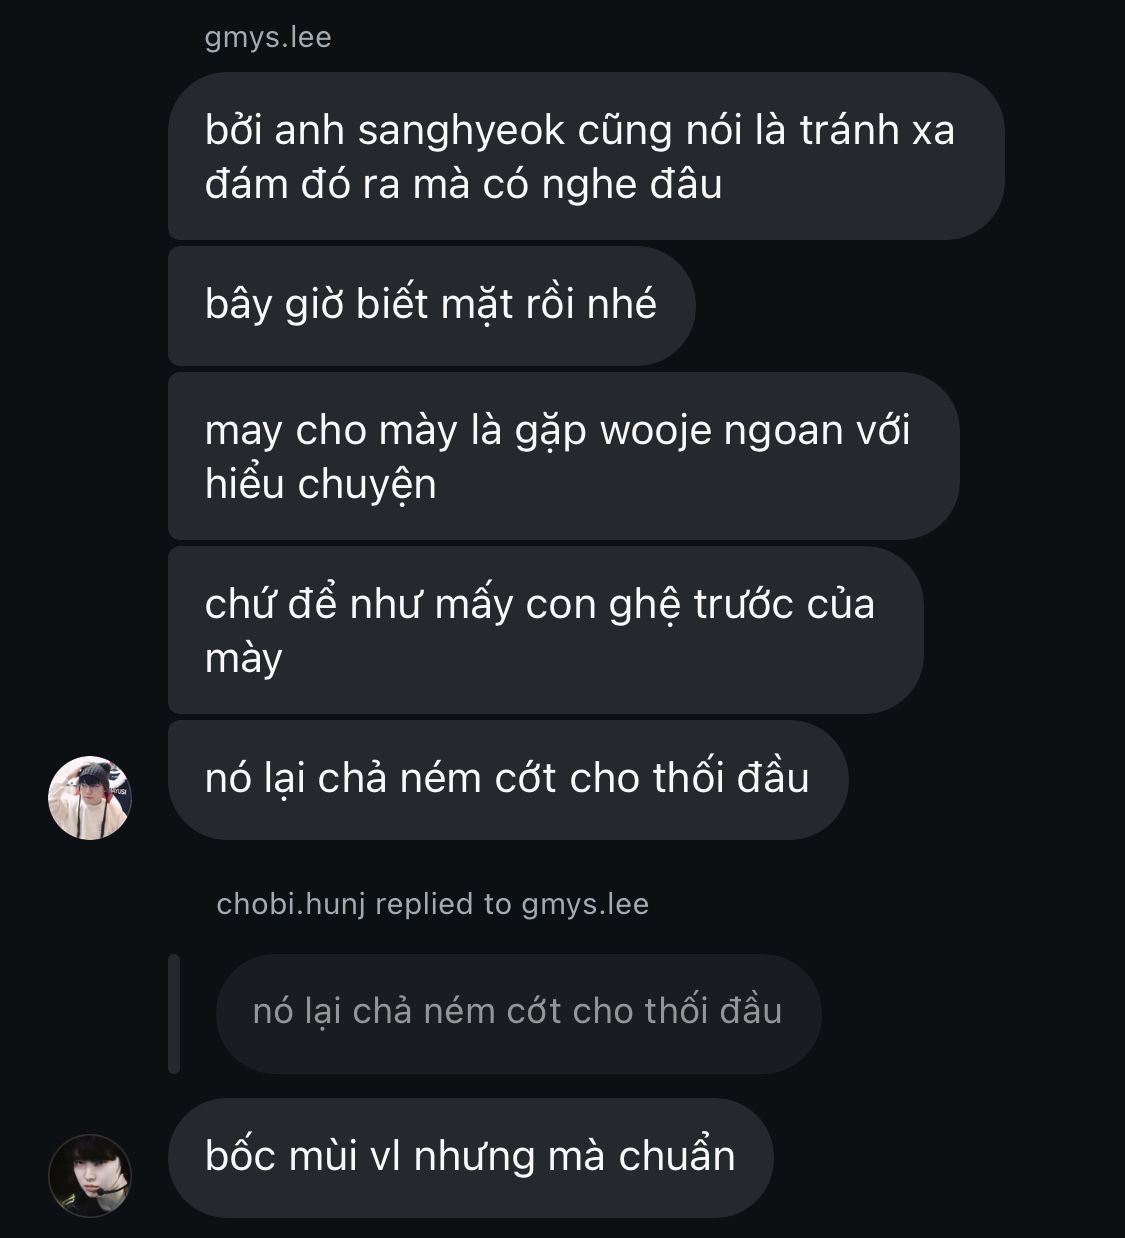The width and height of the screenshot is (1125, 1238).
Task: Select the 'bây giờ biết mặt rồi nhé' message
Action: (431, 305)
